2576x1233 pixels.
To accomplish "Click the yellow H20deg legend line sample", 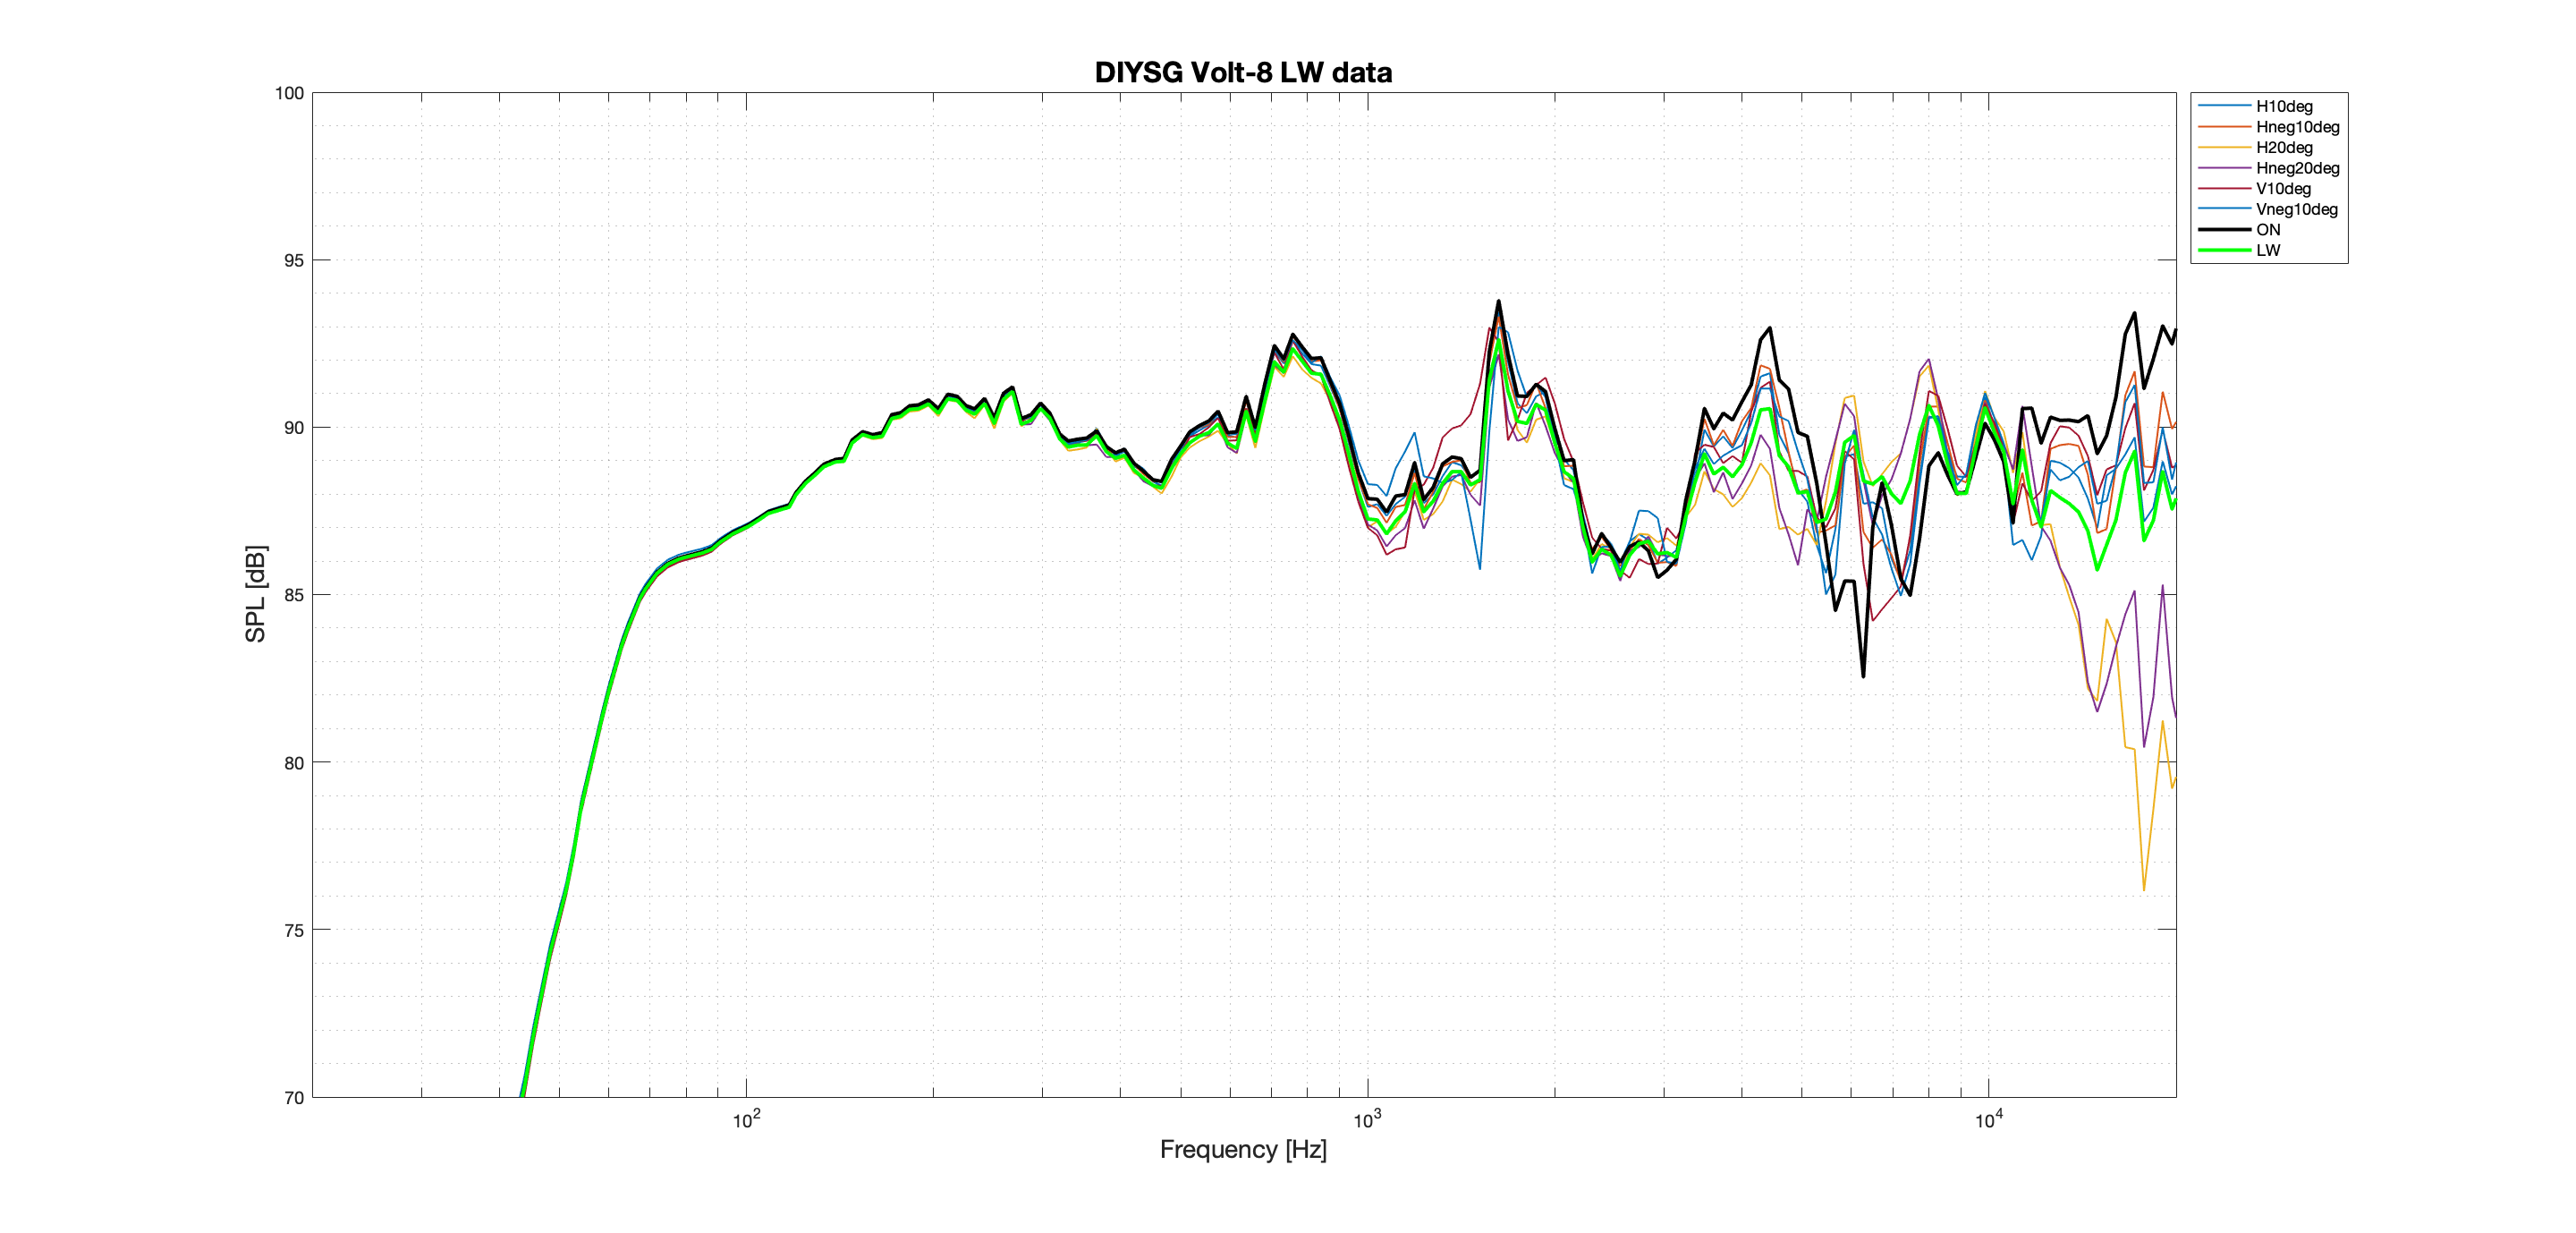I will tap(2224, 147).
